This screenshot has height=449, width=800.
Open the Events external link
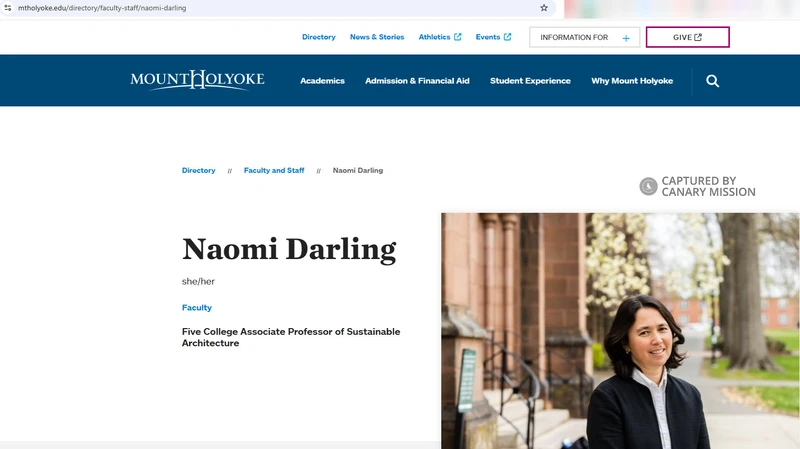tap(493, 37)
